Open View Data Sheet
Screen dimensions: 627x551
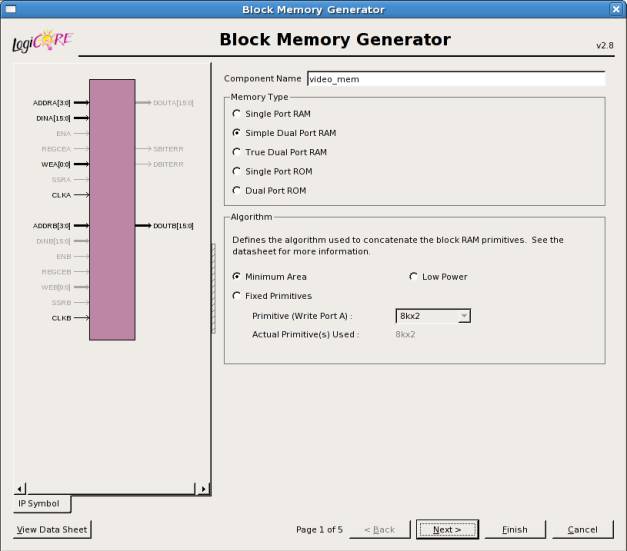click(52, 529)
